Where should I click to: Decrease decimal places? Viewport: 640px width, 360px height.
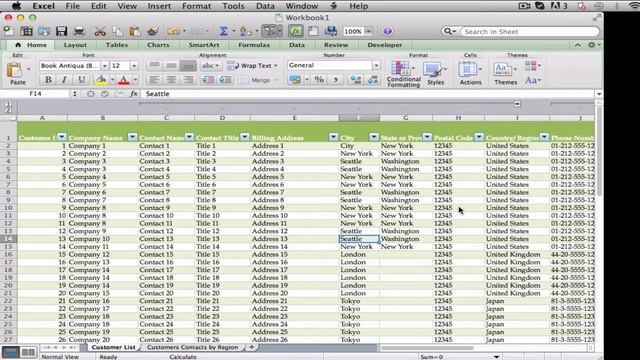coord(373,80)
